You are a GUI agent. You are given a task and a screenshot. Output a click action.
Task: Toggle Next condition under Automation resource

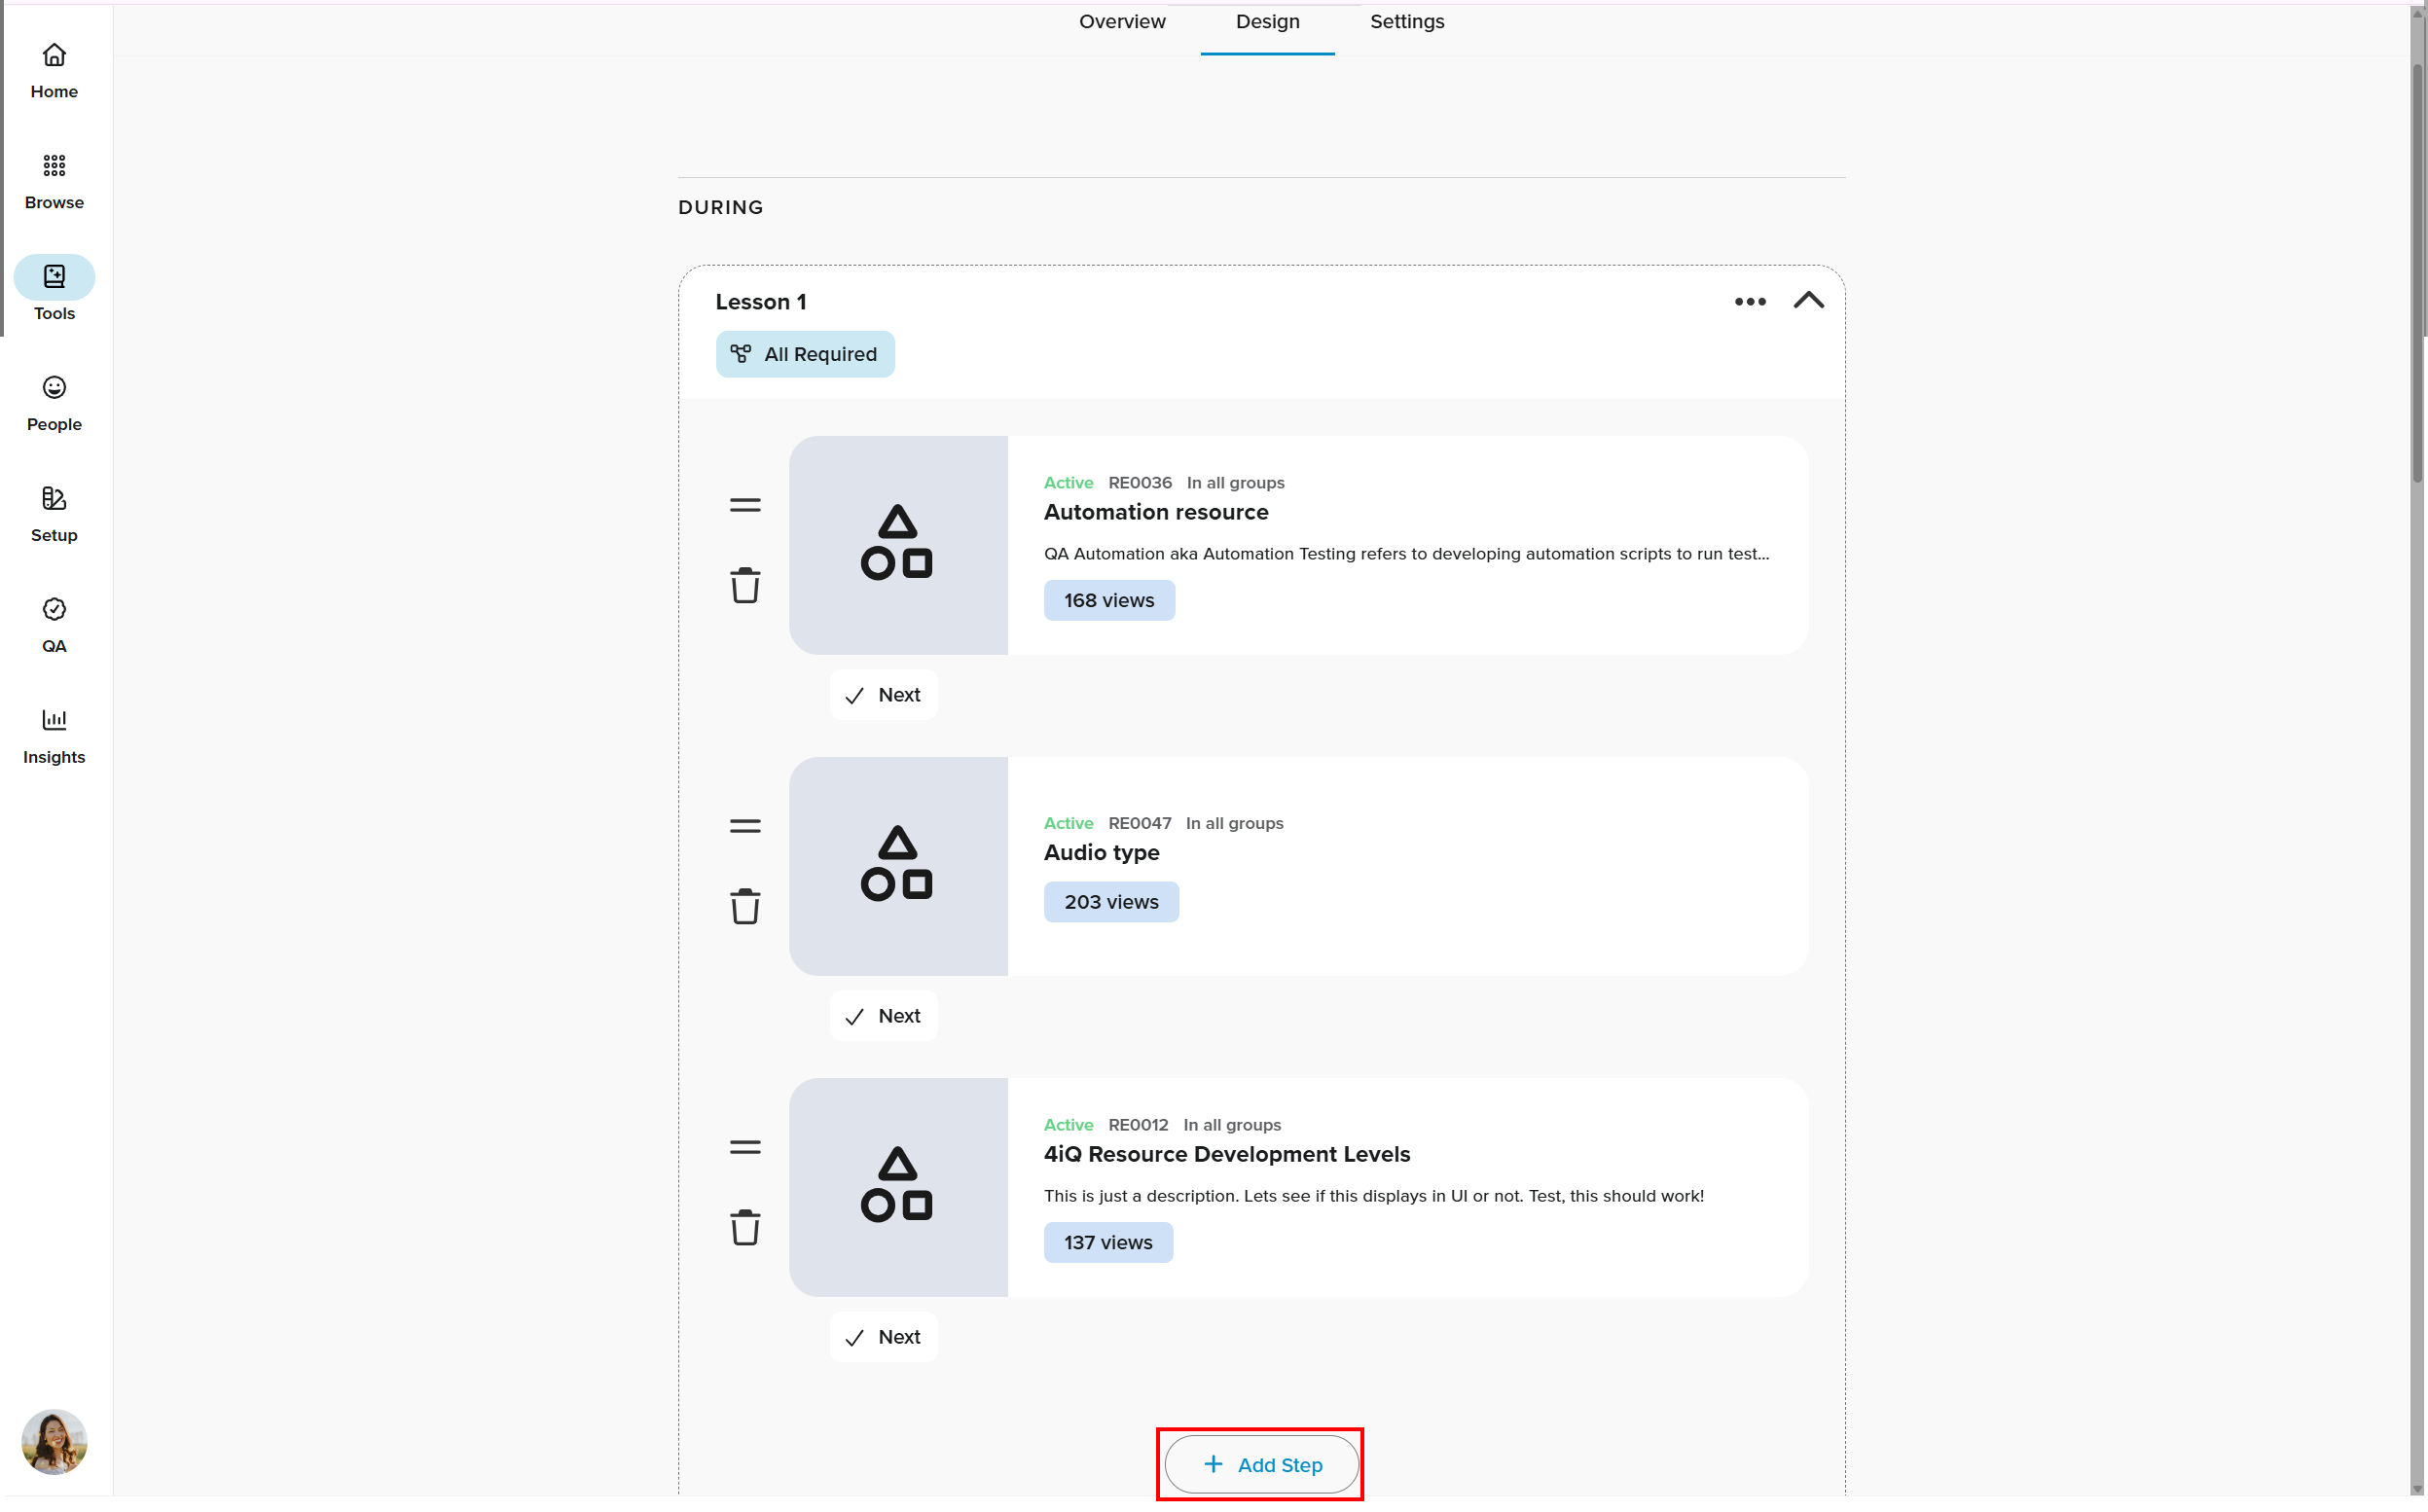tap(883, 695)
